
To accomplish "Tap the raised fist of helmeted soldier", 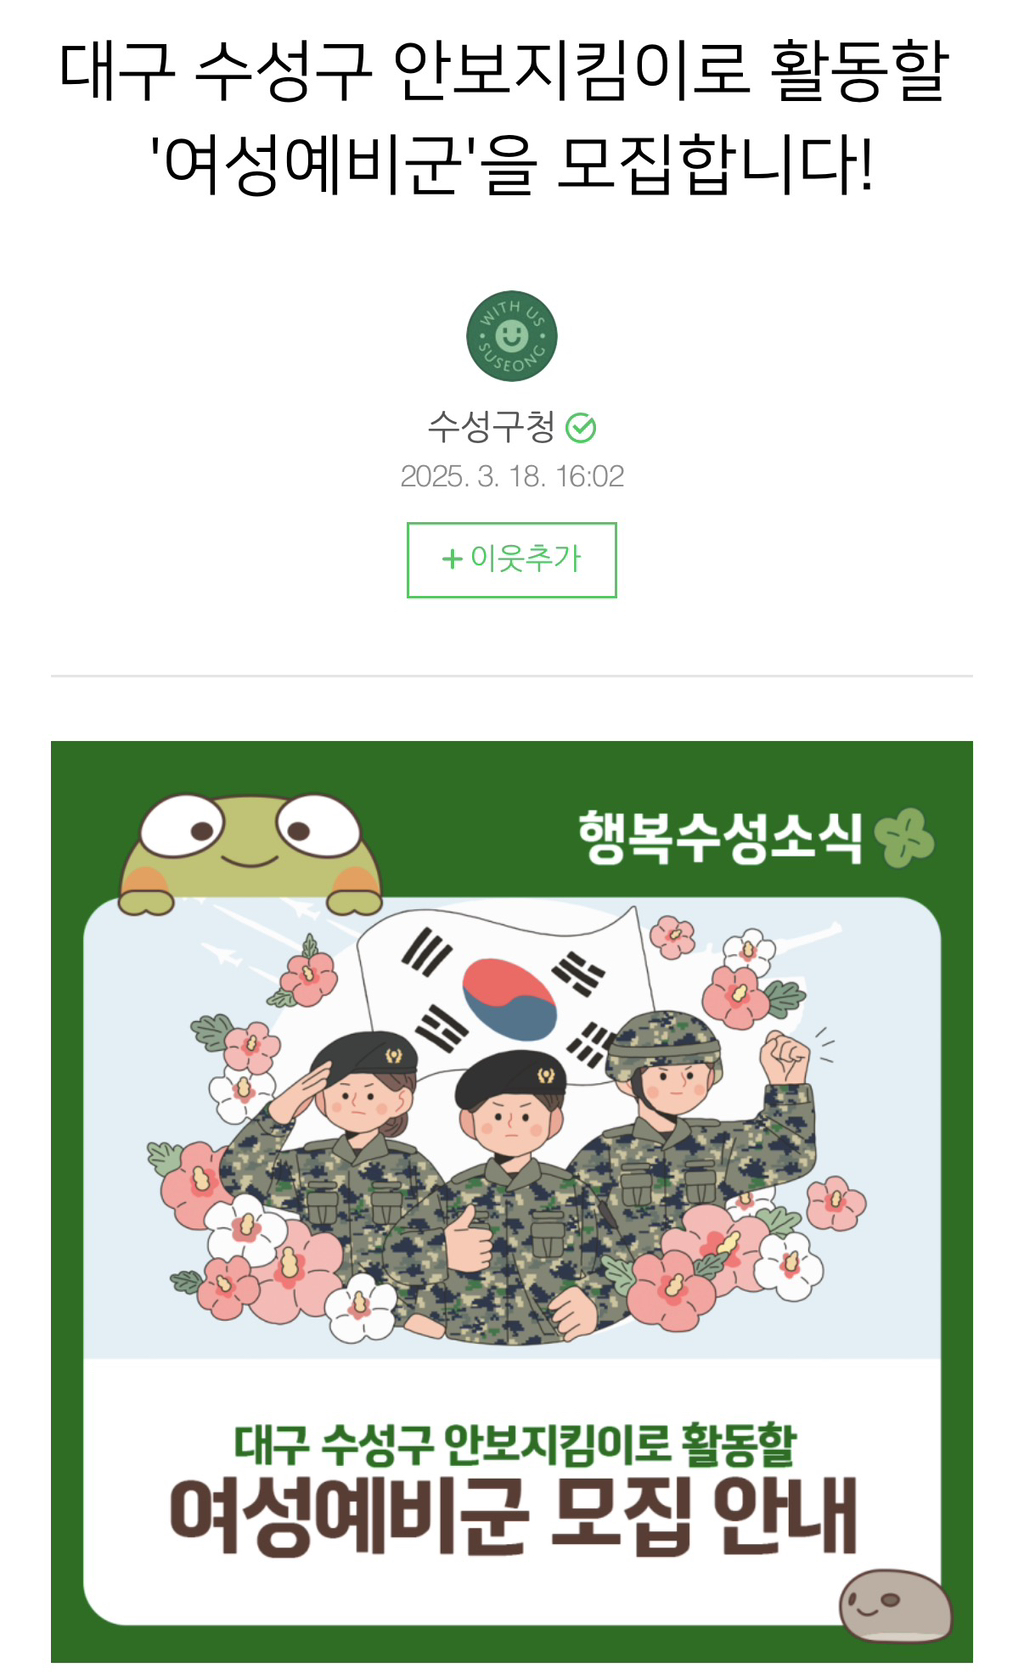I will tap(787, 1056).
